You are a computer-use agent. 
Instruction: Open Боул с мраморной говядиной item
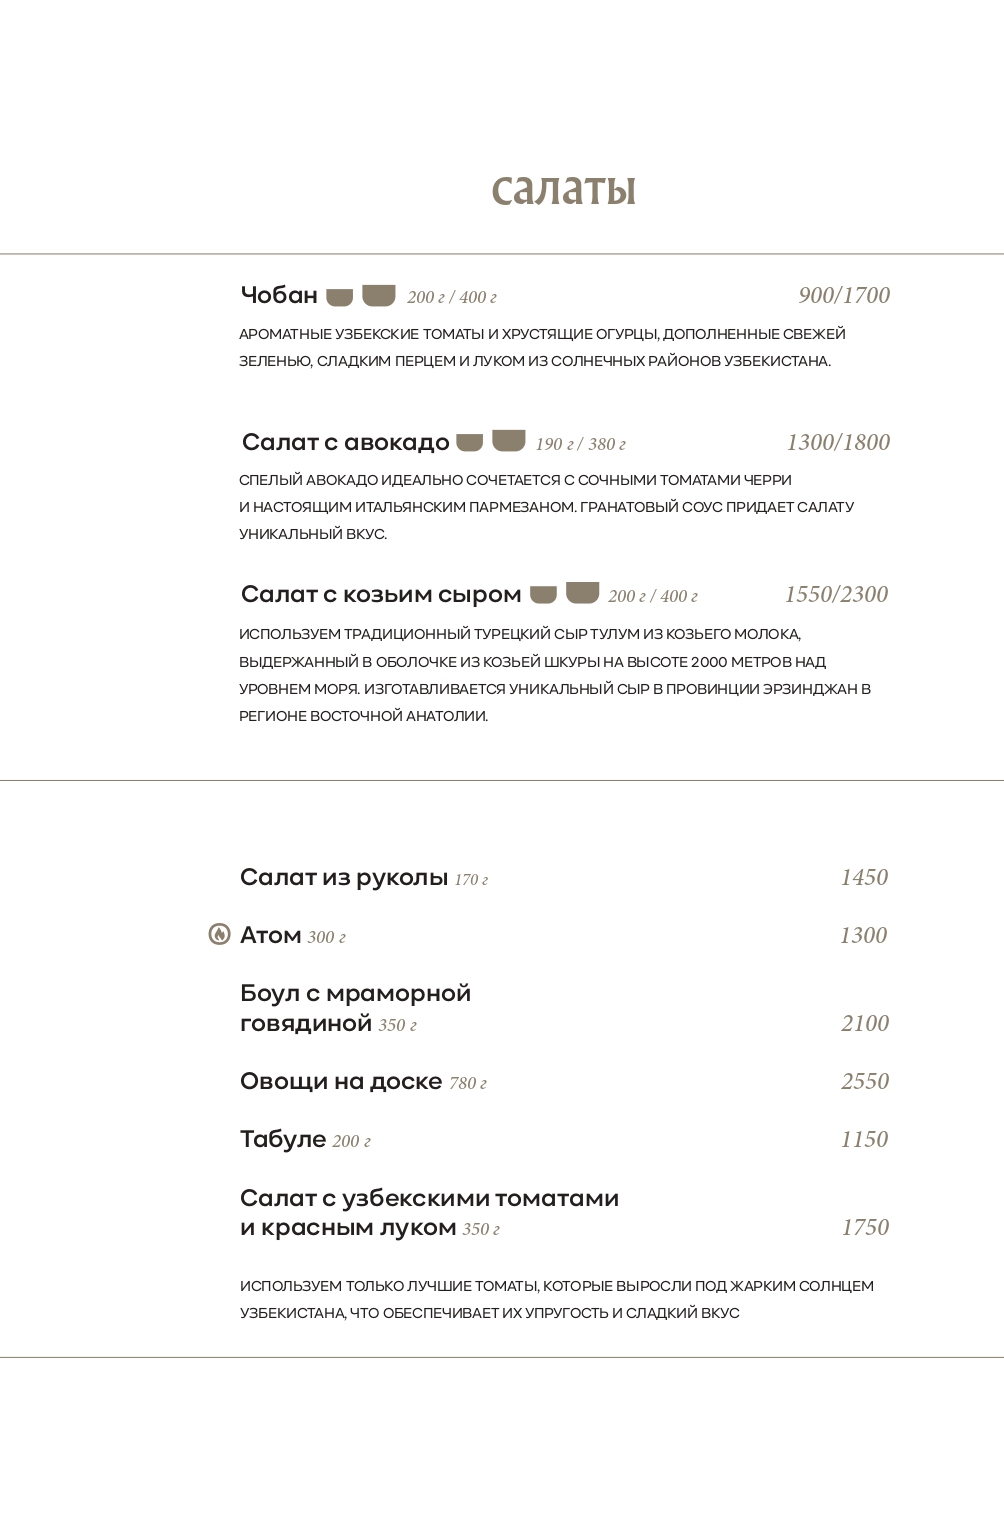pos(355,1008)
